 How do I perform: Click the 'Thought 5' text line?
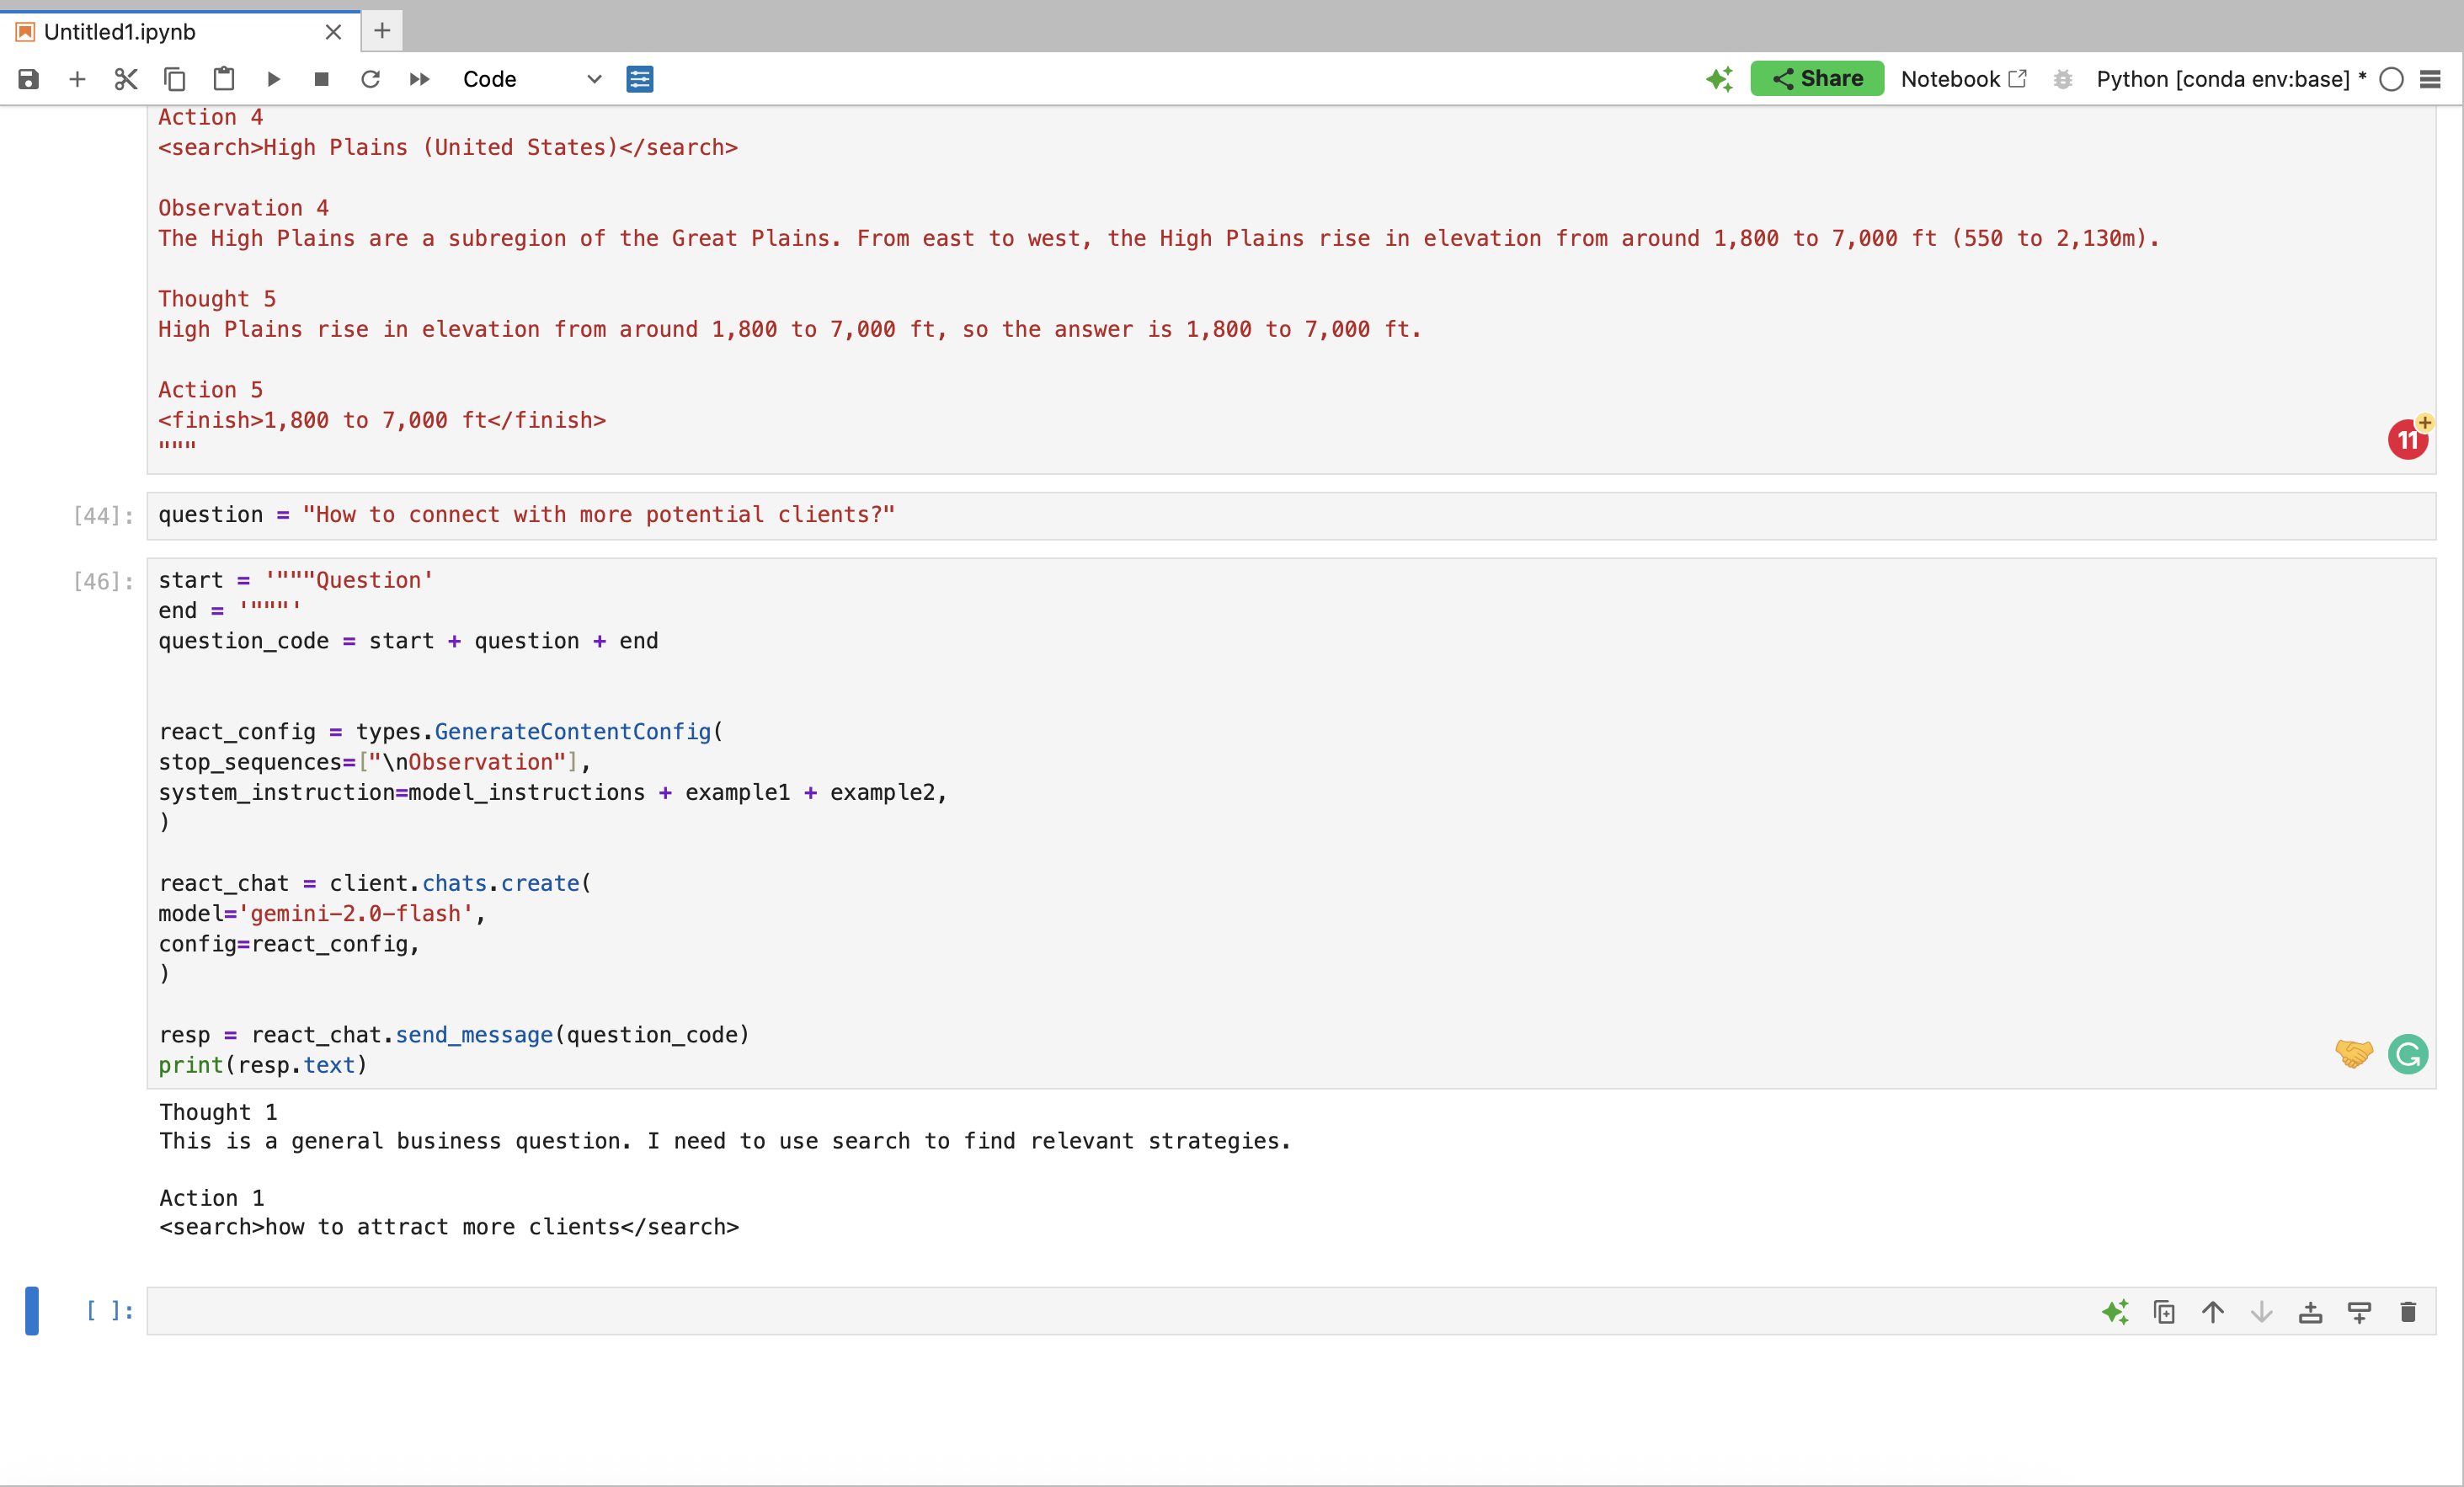click(x=217, y=299)
